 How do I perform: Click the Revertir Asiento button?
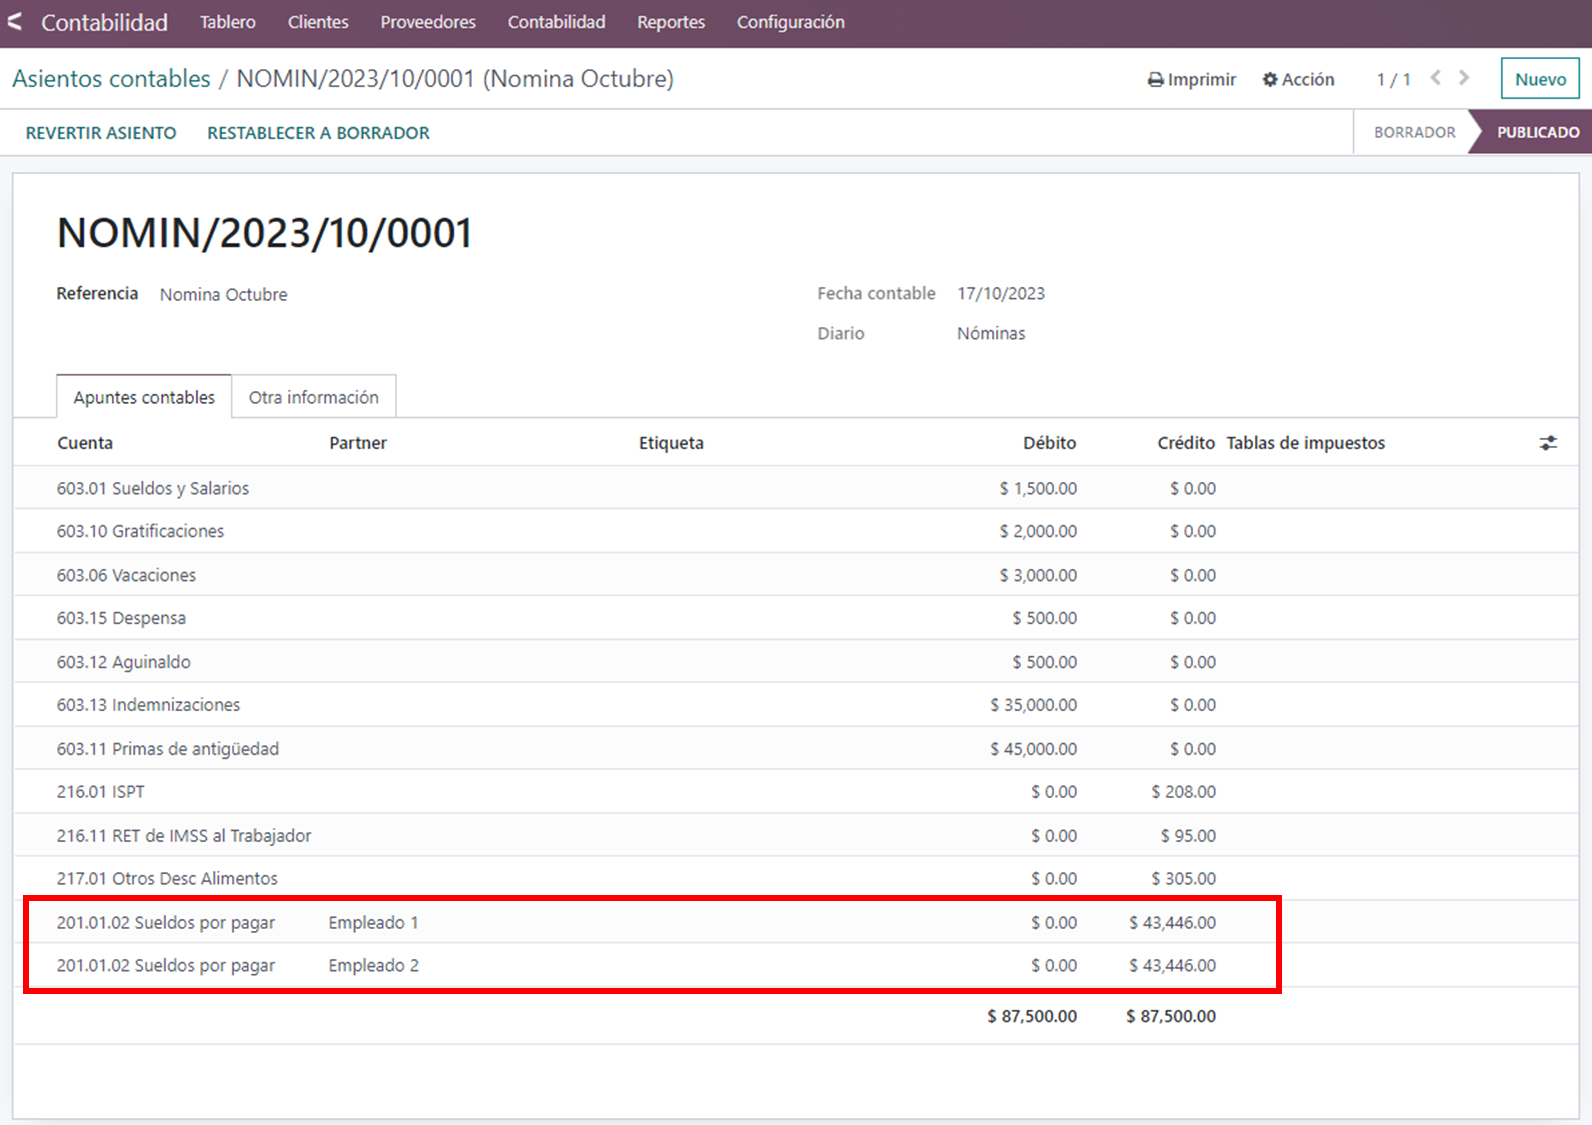(x=101, y=133)
